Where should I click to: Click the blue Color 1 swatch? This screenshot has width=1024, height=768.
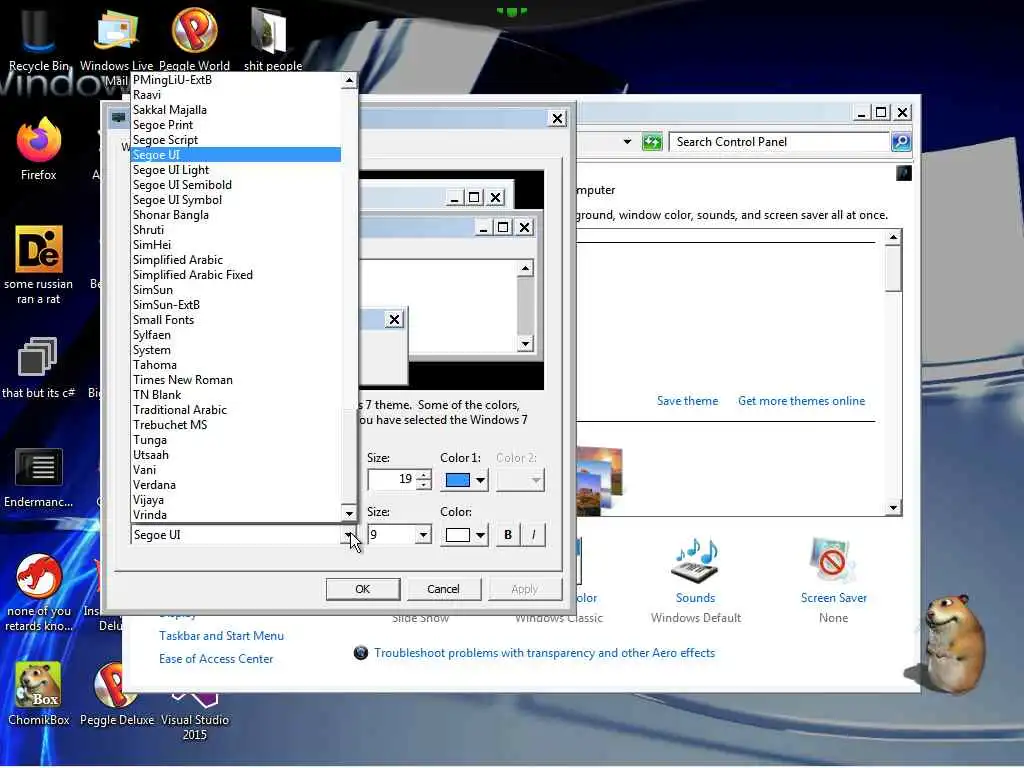click(x=457, y=481)
